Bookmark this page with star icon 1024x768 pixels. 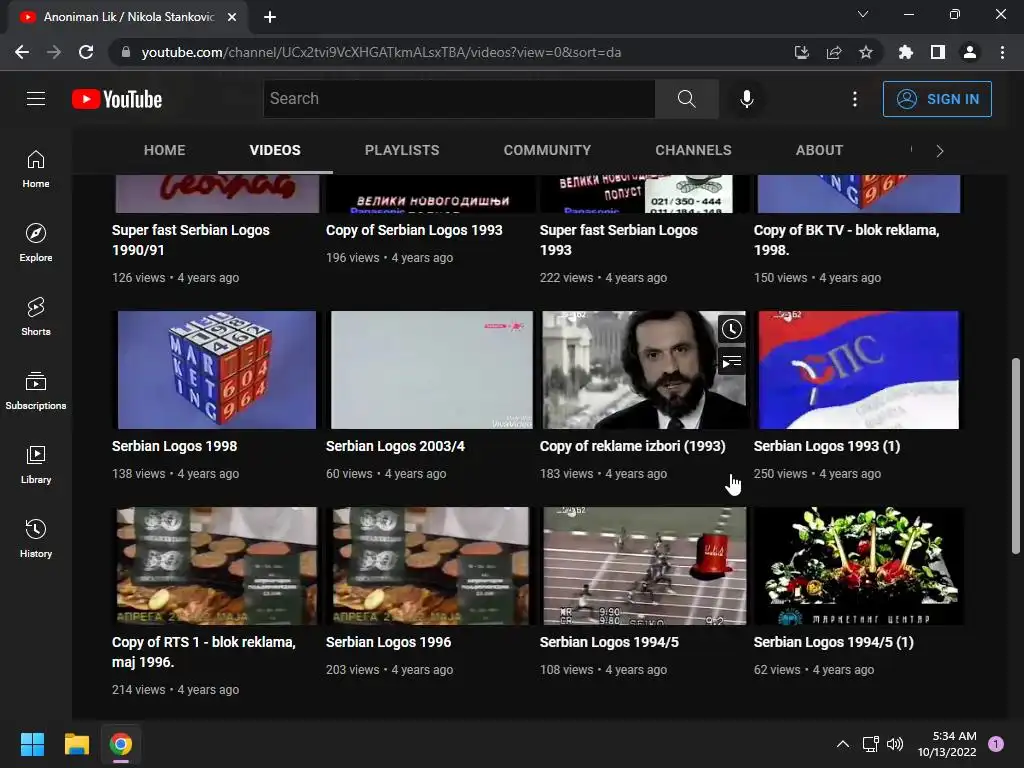866,52
